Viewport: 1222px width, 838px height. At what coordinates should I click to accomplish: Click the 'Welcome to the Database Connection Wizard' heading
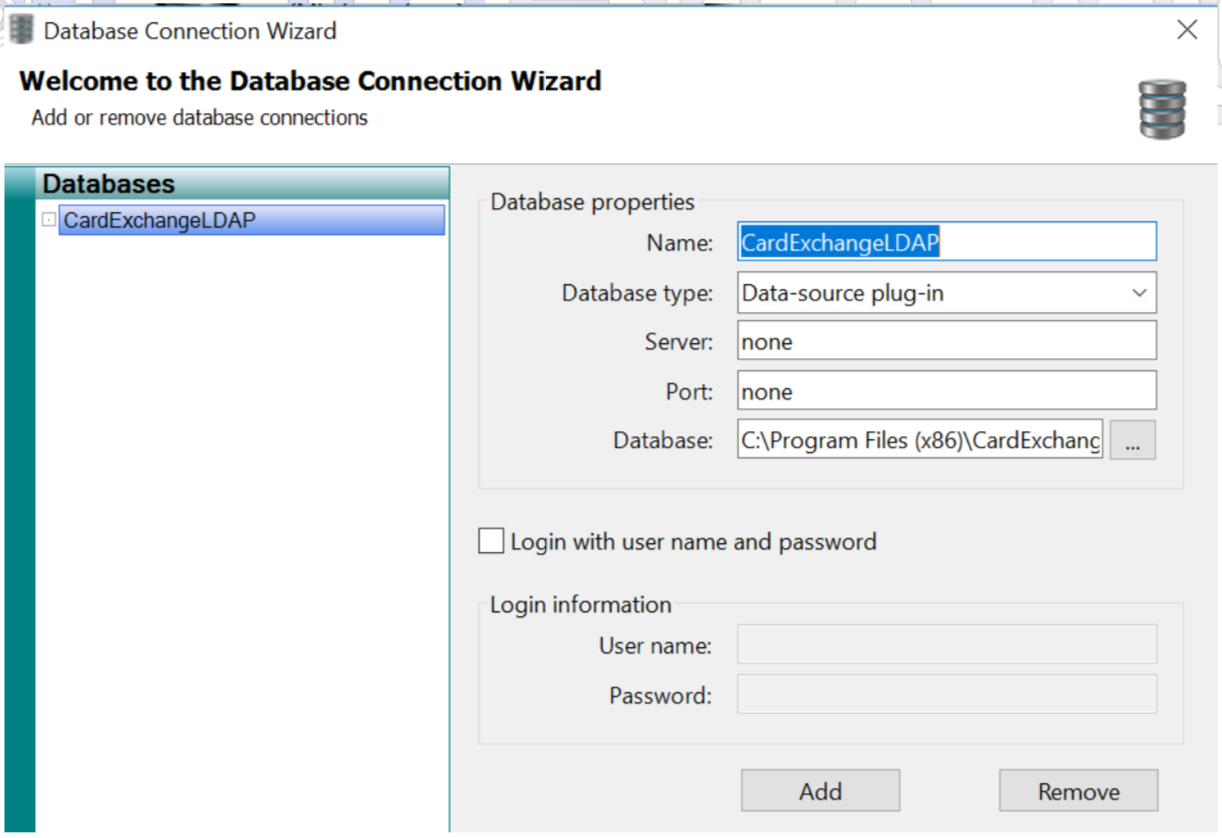pos(310,81)
